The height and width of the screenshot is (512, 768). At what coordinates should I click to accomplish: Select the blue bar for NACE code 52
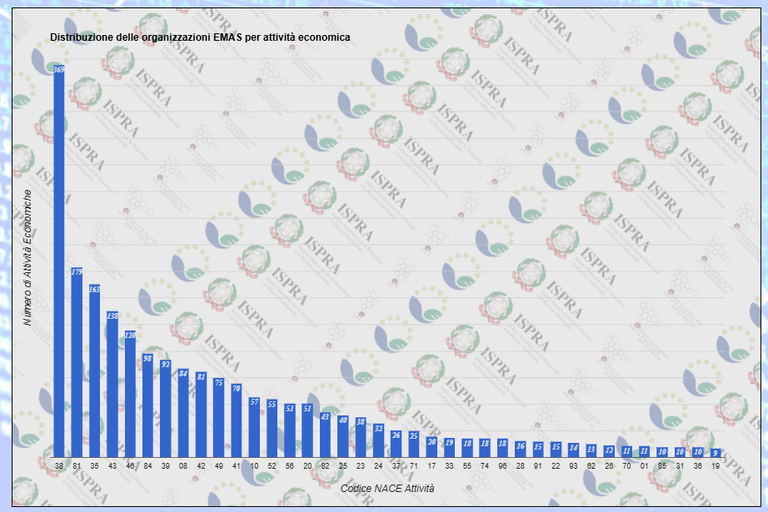272,428
